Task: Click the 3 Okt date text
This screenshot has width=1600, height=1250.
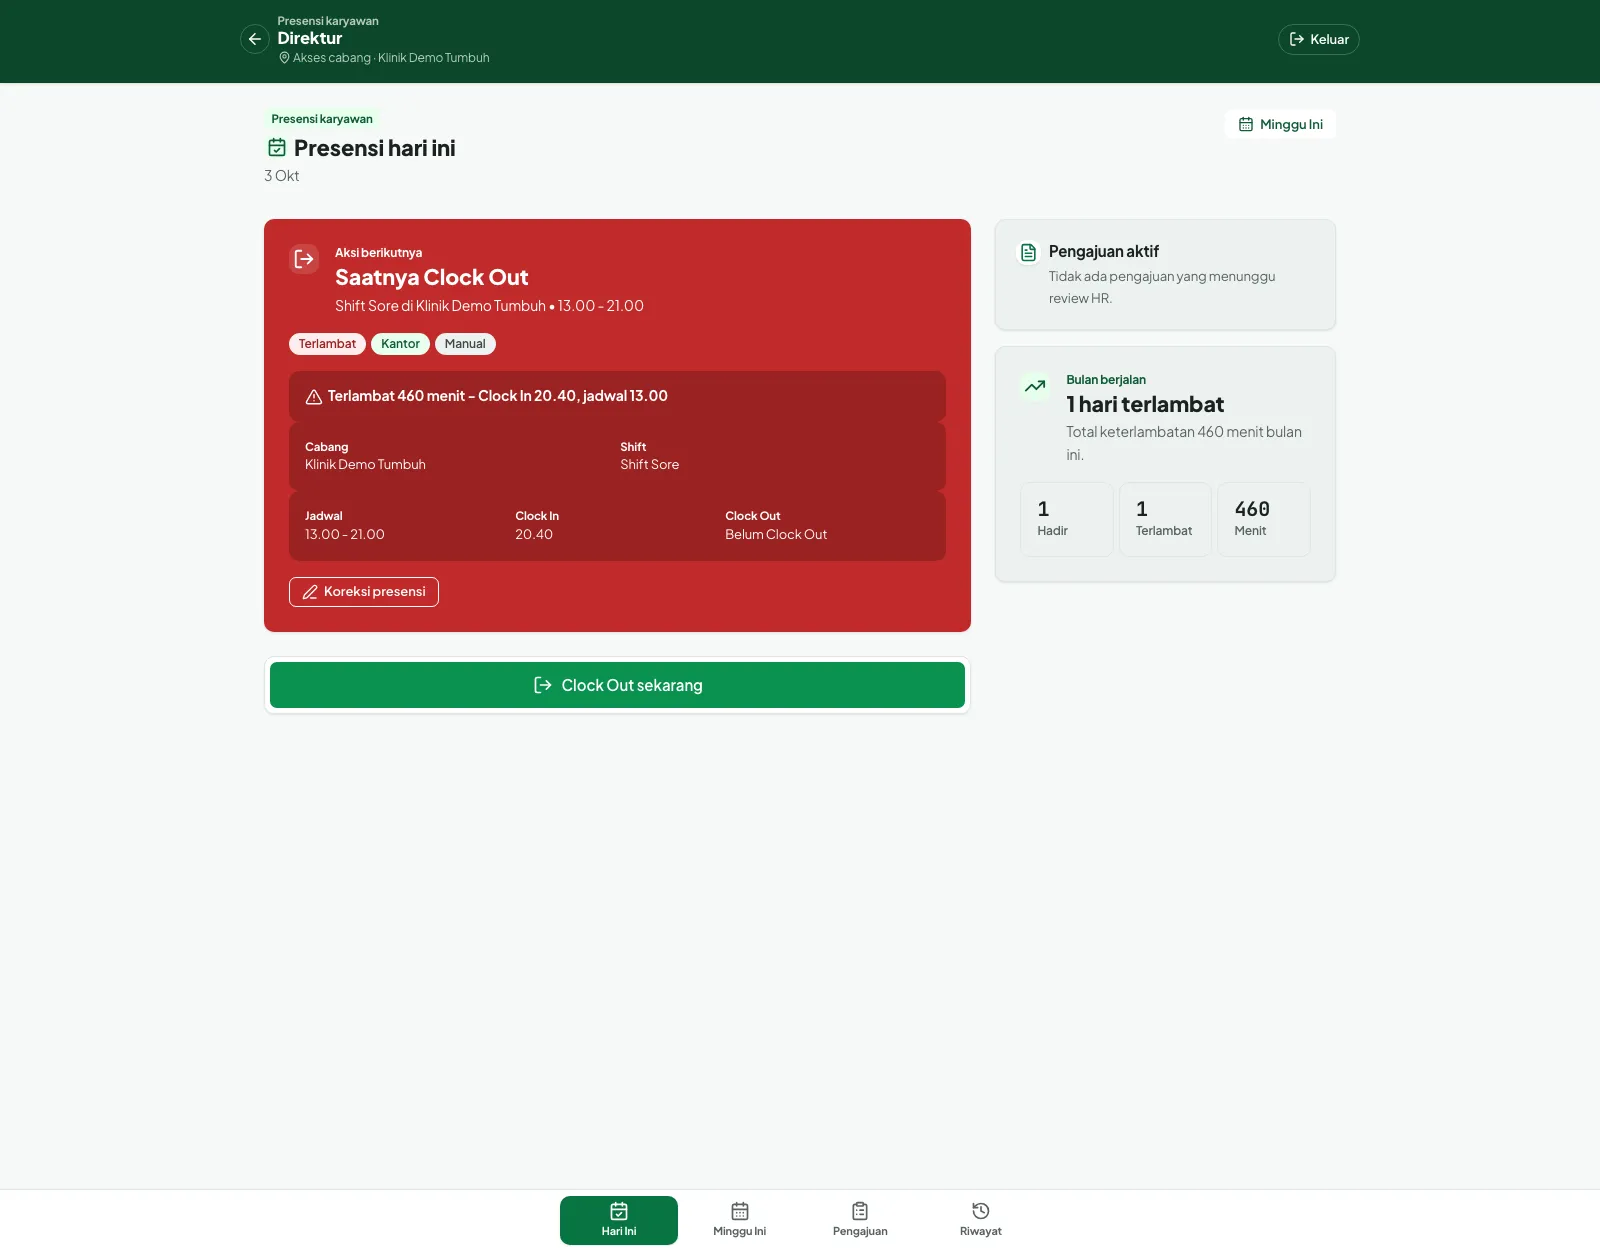Action: click(282, 176)
